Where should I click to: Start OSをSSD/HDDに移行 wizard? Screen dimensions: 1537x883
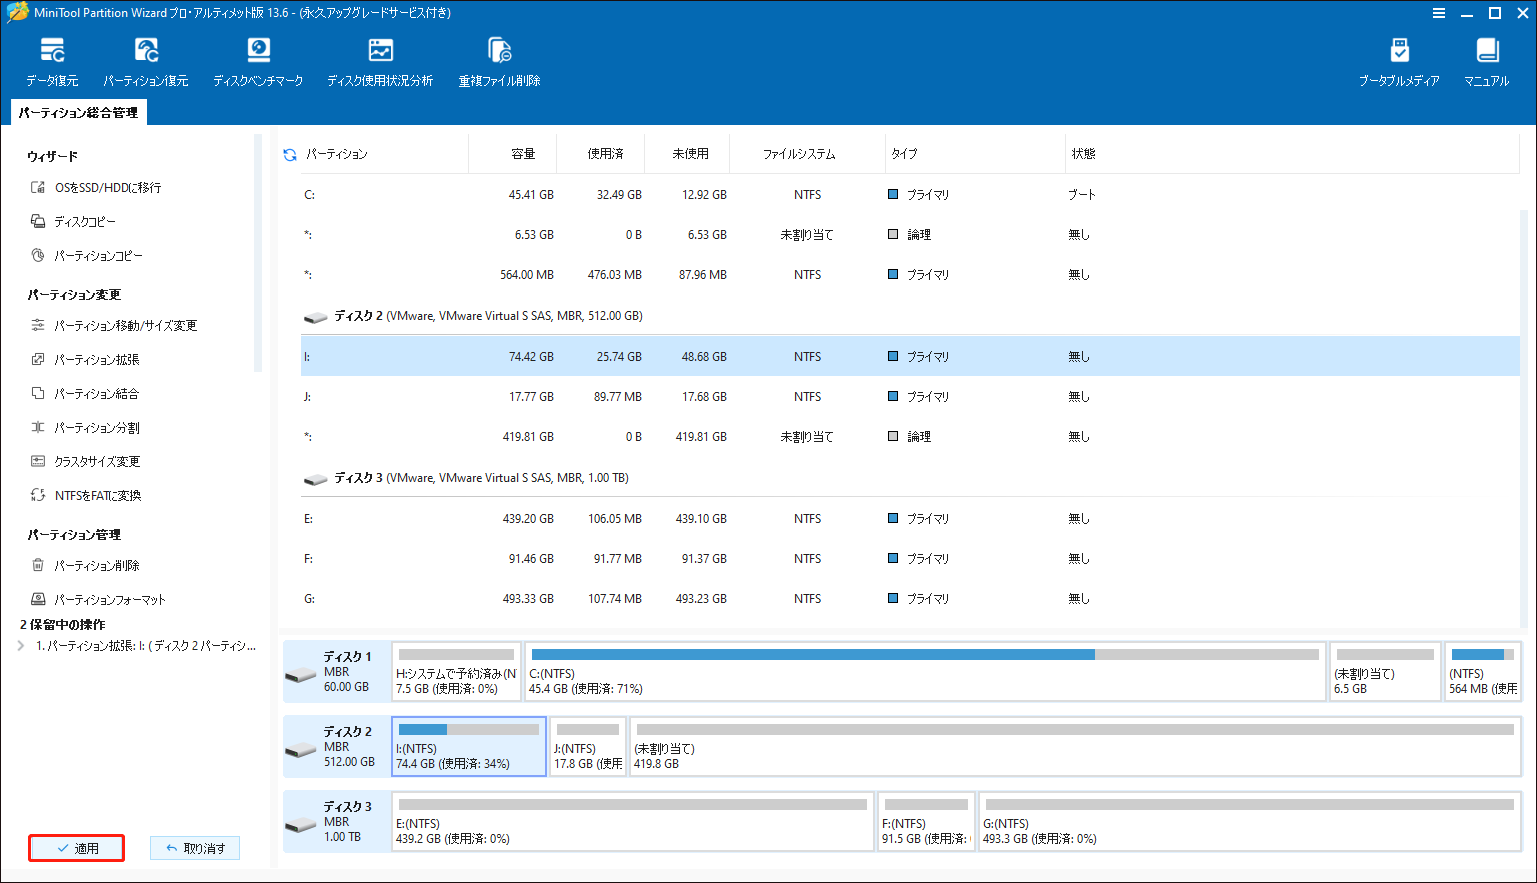coord(96,187)
